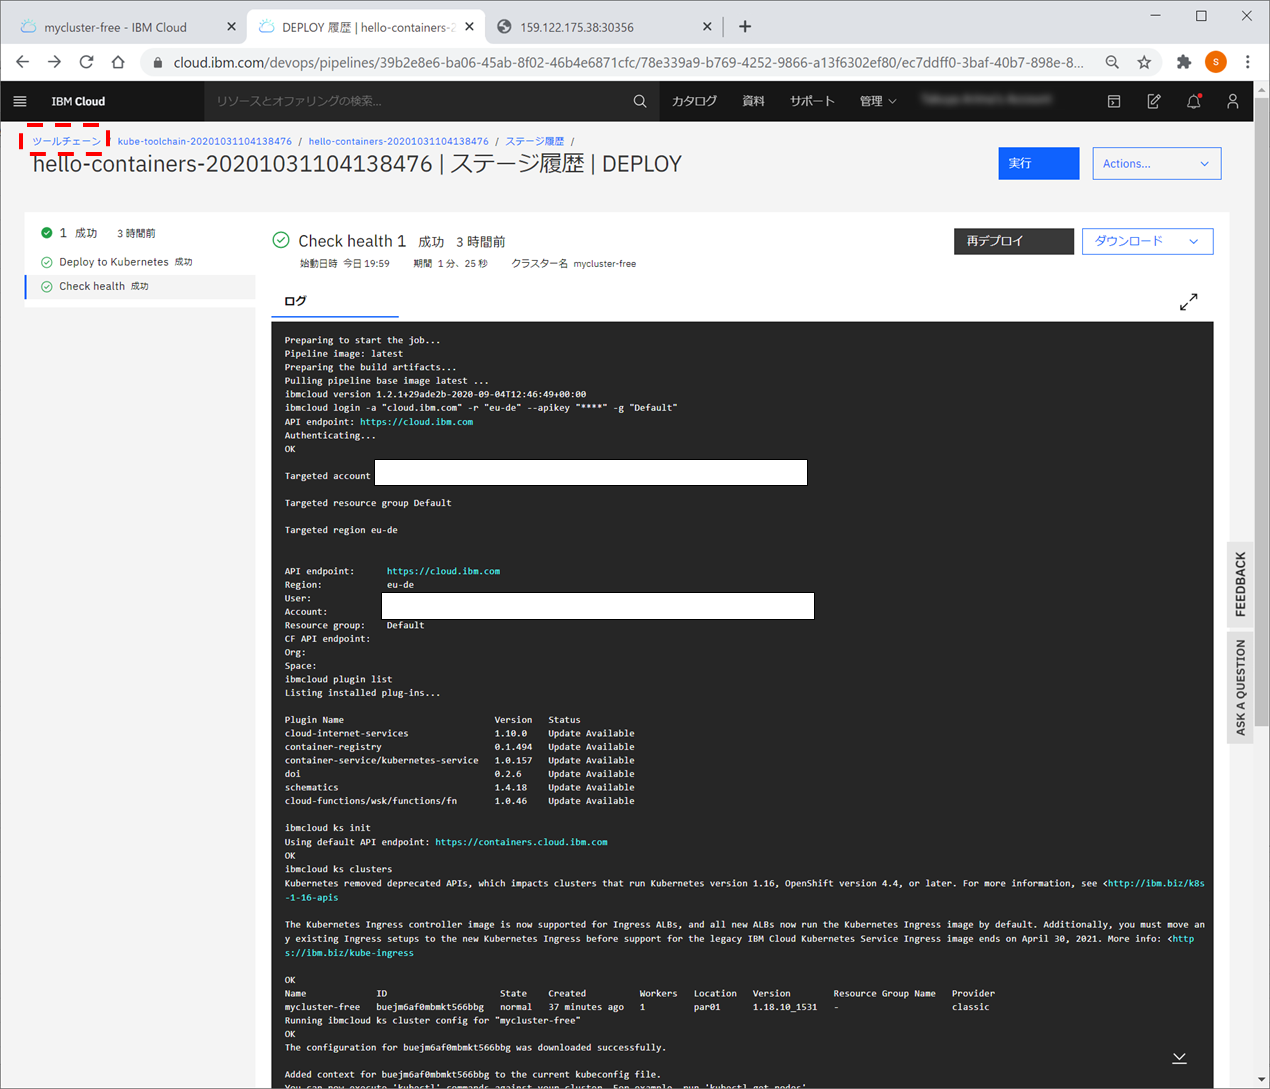Go forward with browser forward arrow
This screenshot has width=1270, height=1089.
55,62
